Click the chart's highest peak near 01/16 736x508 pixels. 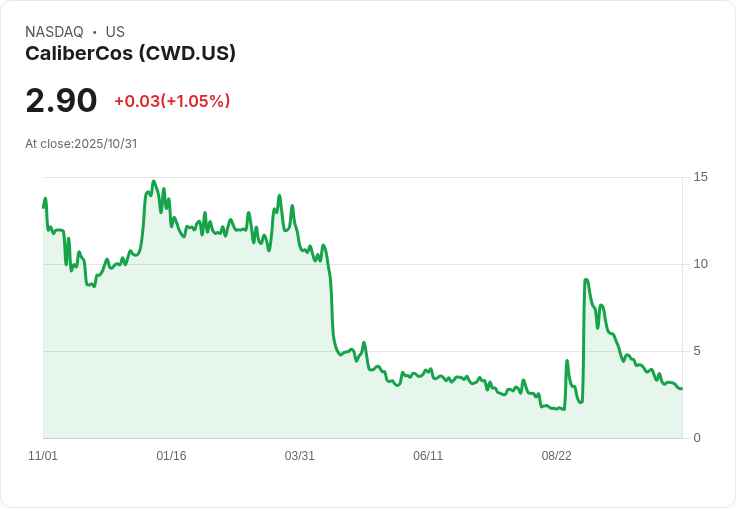153,182
